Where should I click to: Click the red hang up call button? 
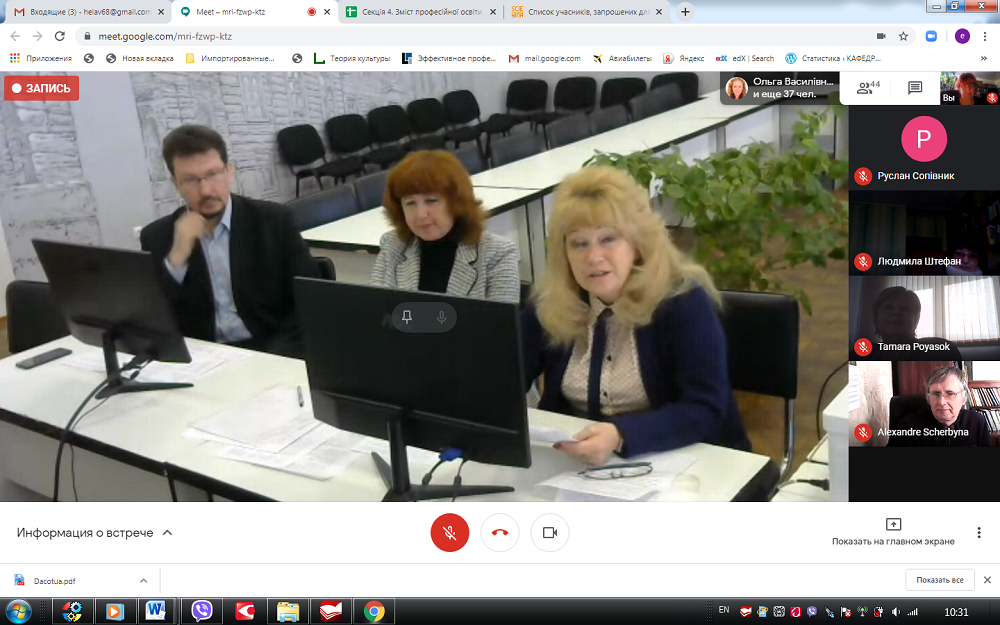pyautogui.click(x=500, y=532)
